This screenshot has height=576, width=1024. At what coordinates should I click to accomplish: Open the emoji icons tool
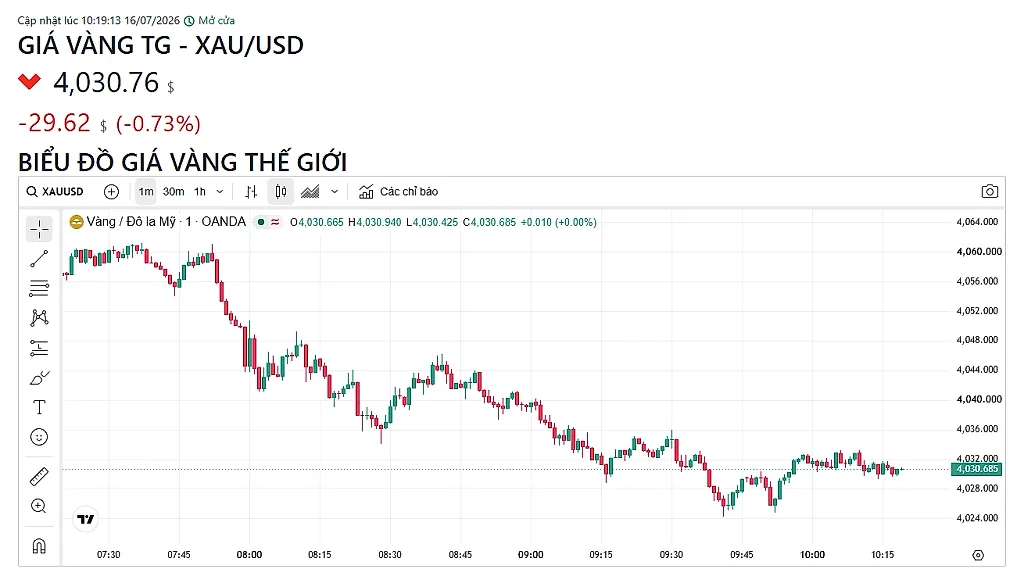pyautogui.click(x=39, y=437)
